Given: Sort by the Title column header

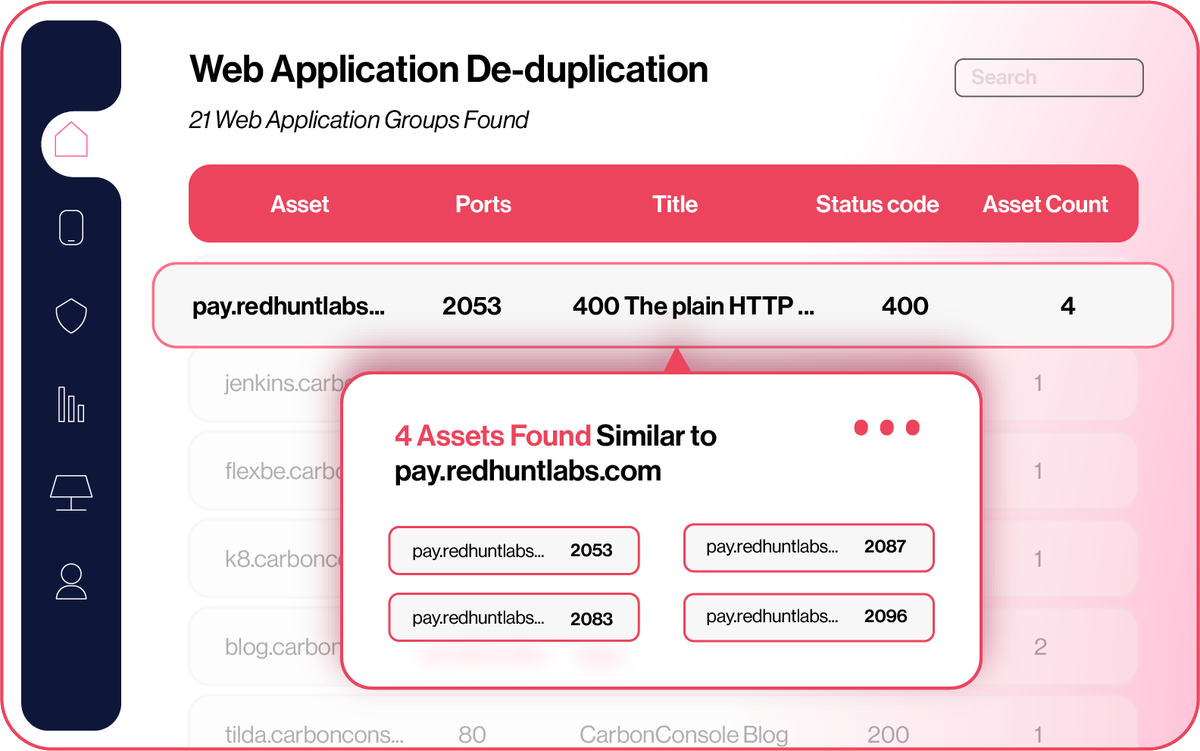Looking at the screenshot, I should pos(675,204).
